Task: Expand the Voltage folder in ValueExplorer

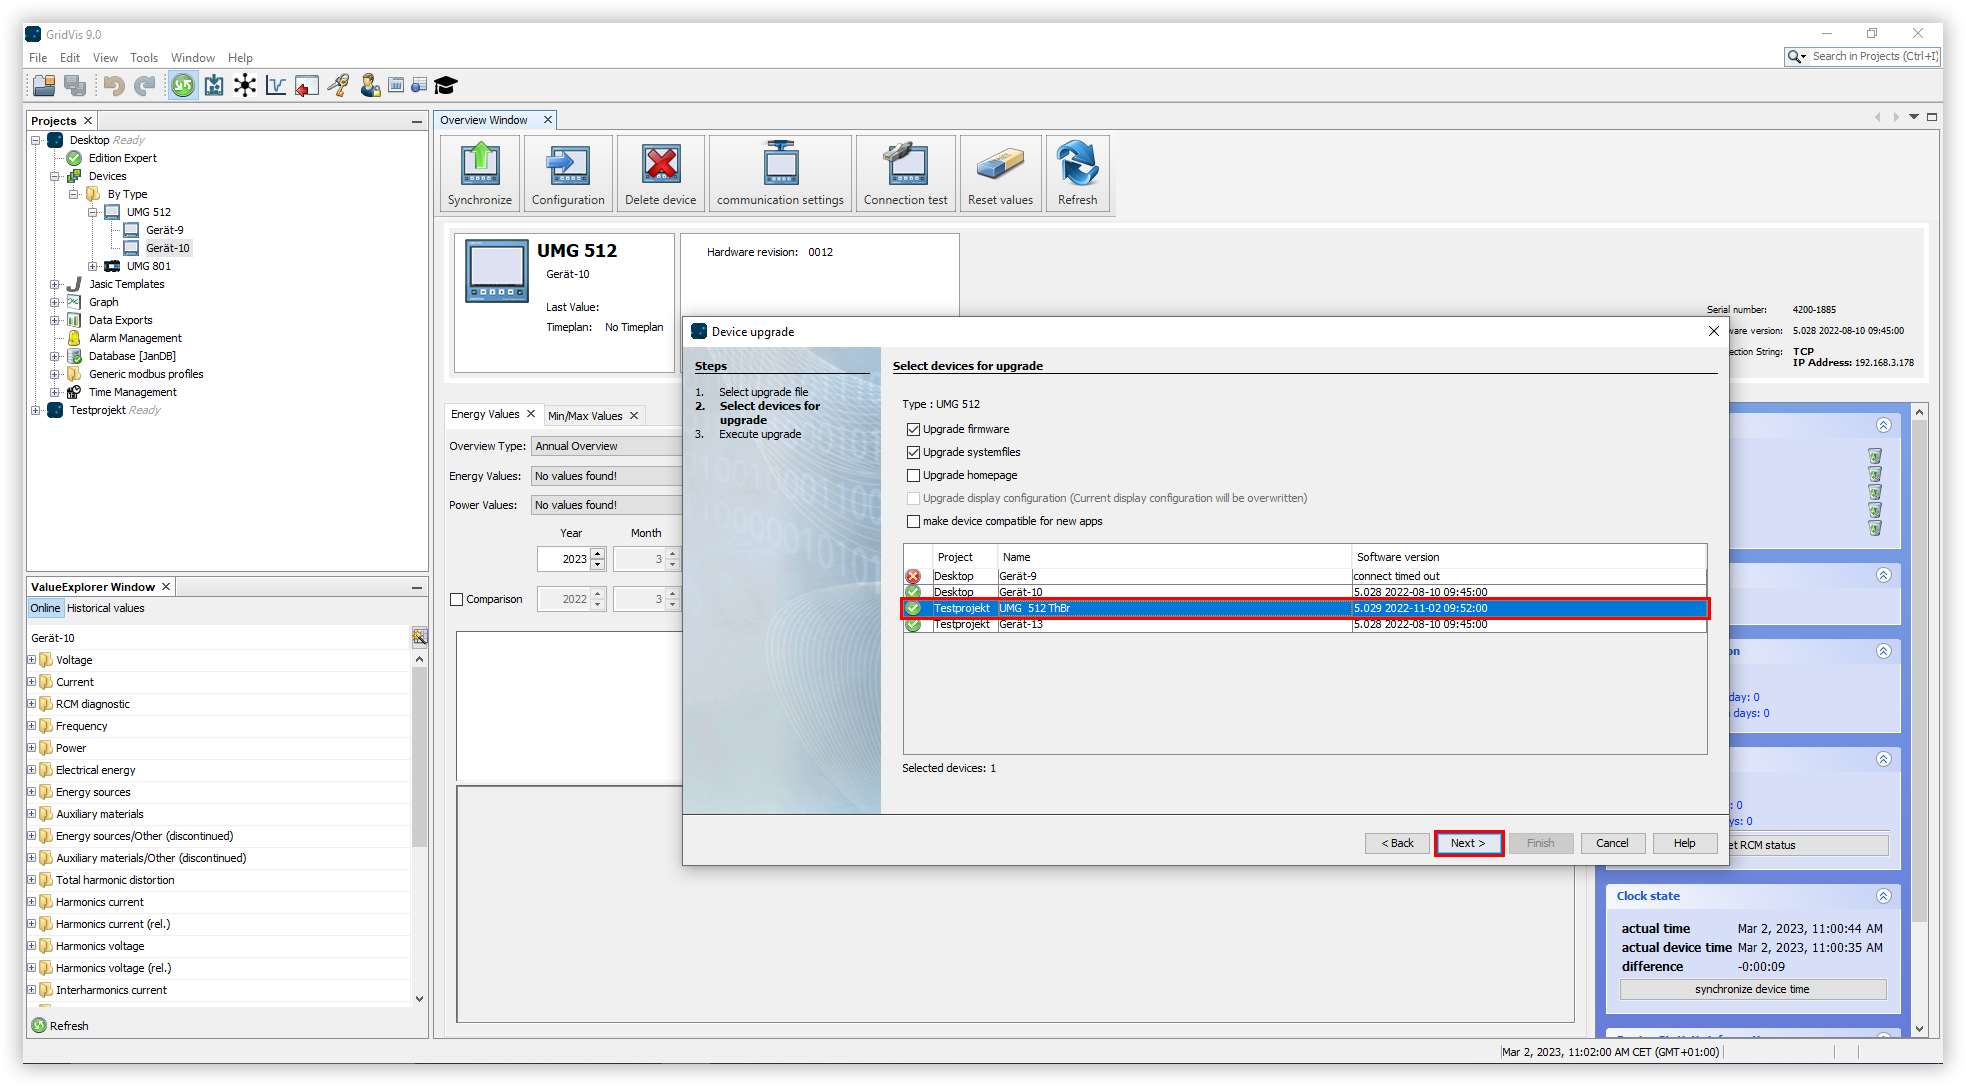Action: pos(31,660)
